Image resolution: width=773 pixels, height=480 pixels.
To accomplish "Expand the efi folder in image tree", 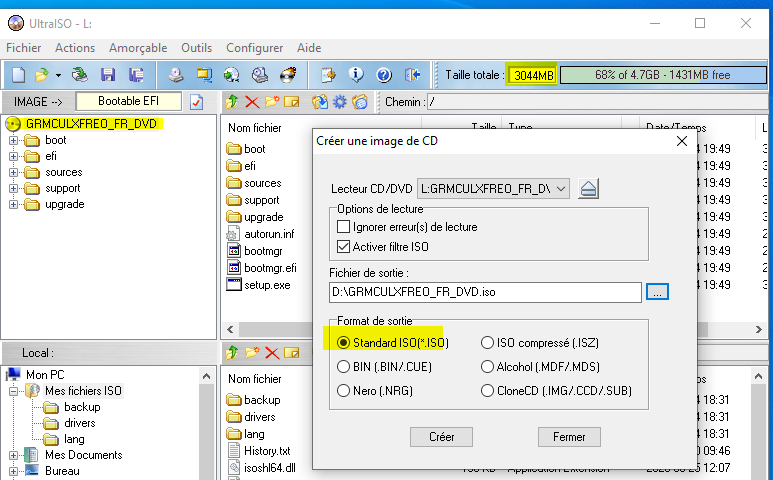I will pos(13,157).
